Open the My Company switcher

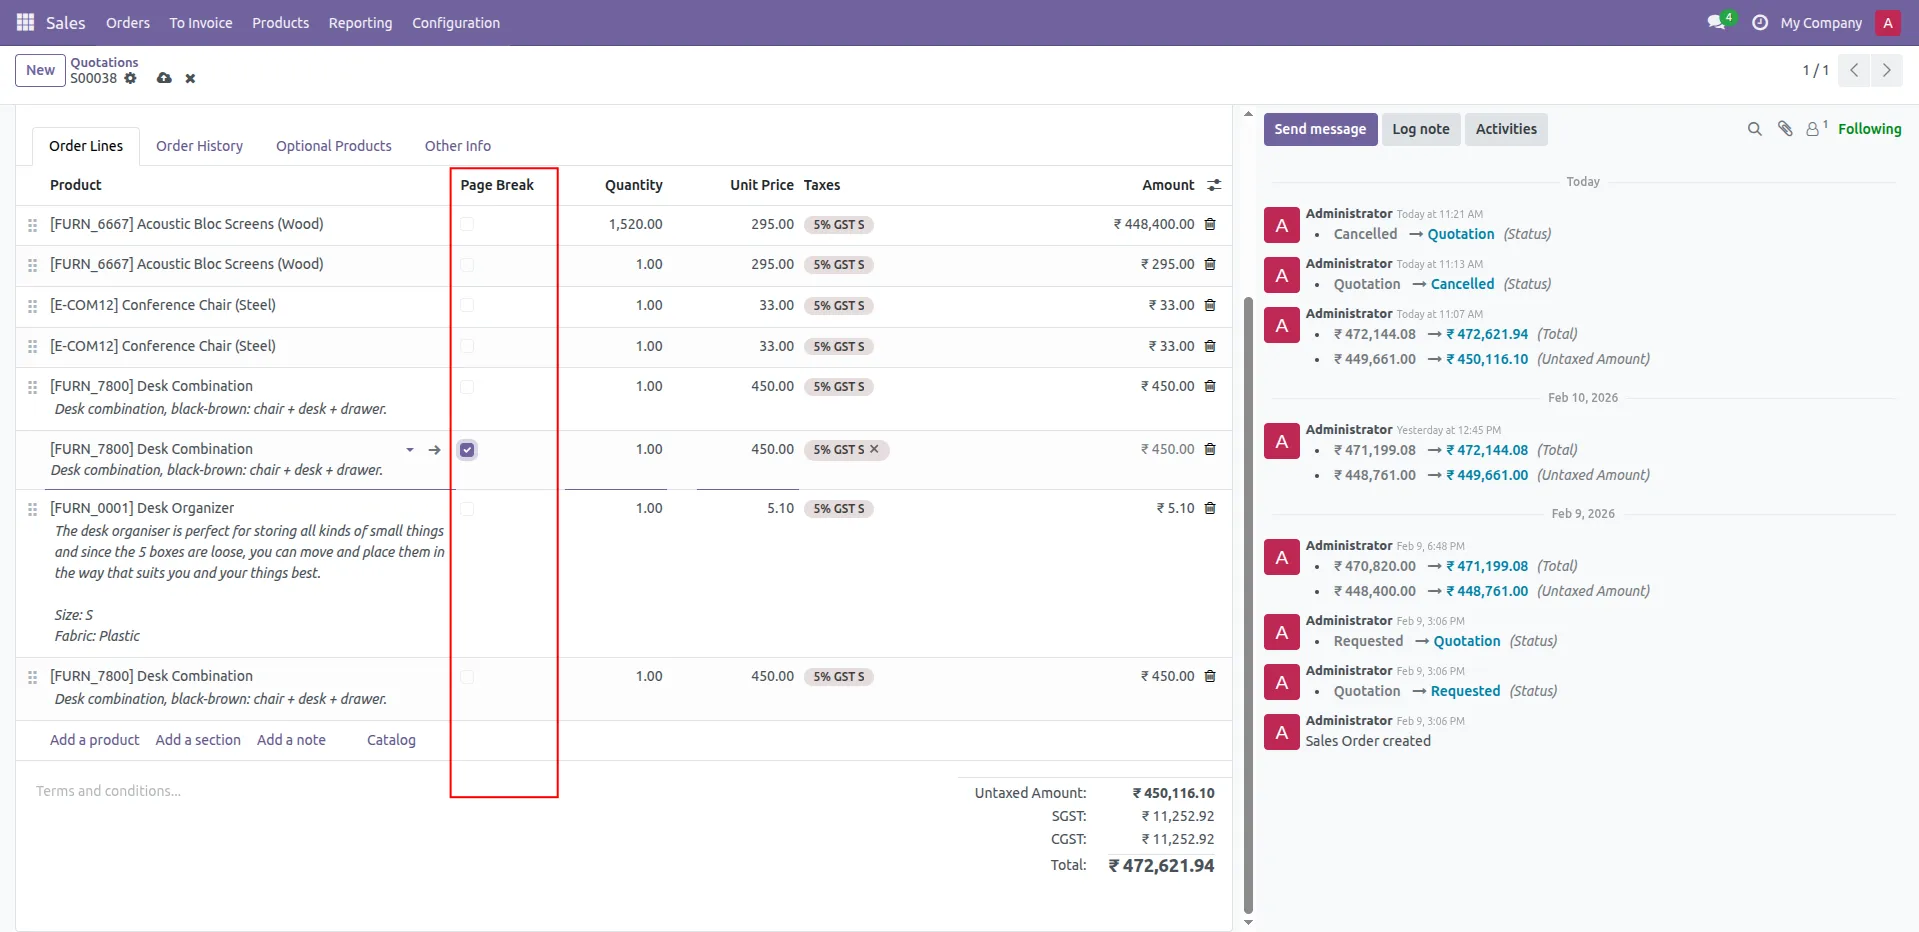coord(1820,23)
